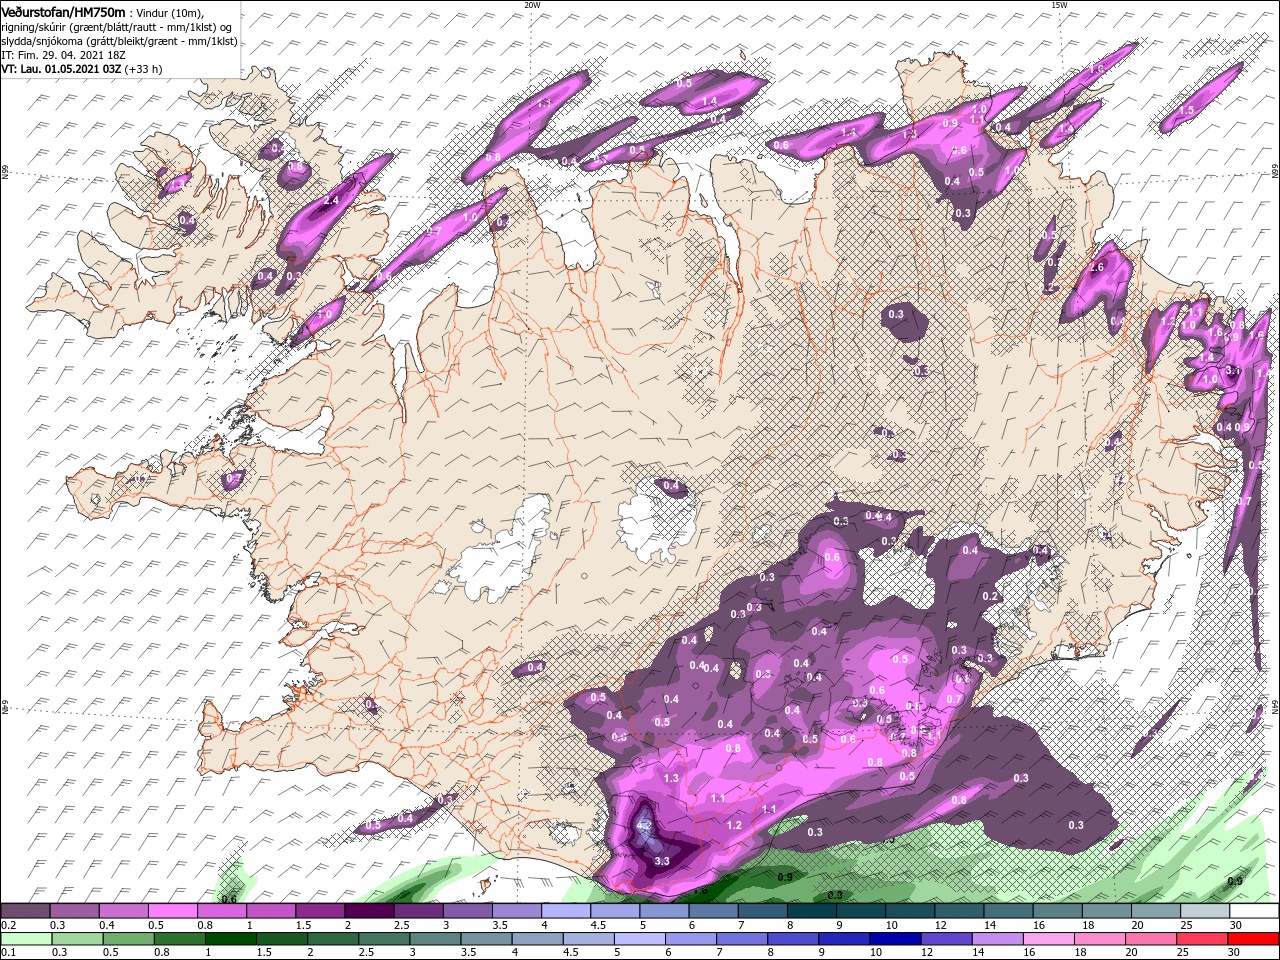1280x960 pixels.
Task: Click the 0.1 pale green swatch in lower legend
Action: pos(25,938)
